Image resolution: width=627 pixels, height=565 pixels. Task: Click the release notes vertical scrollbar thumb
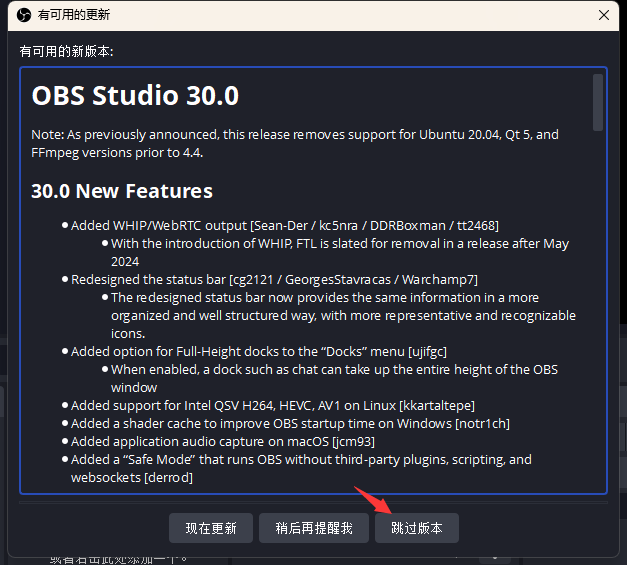[598, 102]
